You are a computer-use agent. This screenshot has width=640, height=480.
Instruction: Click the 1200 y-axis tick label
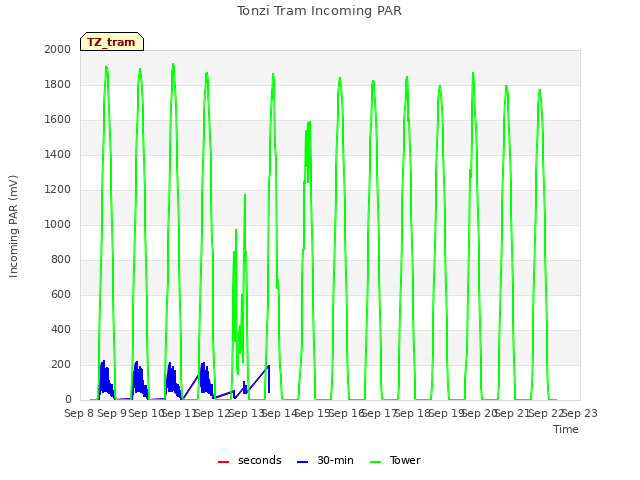click(58, 189)
